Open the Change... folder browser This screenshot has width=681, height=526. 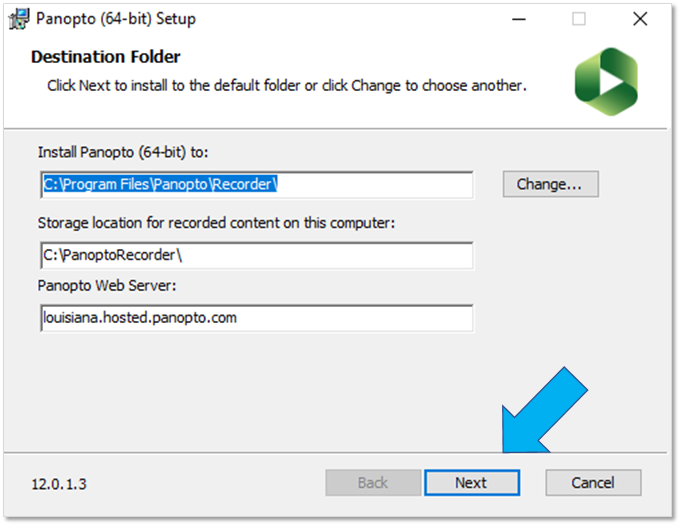click(x=551, y=184)
